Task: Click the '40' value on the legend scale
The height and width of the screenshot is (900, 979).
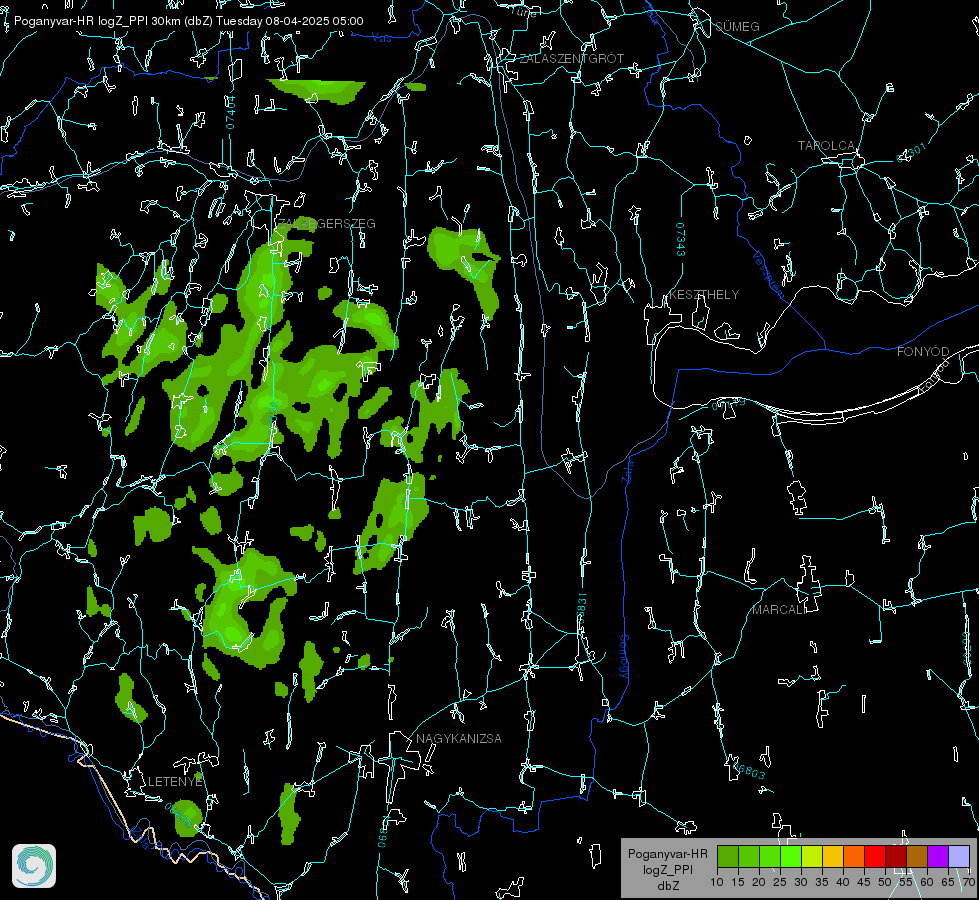Action: coord(843,883)
